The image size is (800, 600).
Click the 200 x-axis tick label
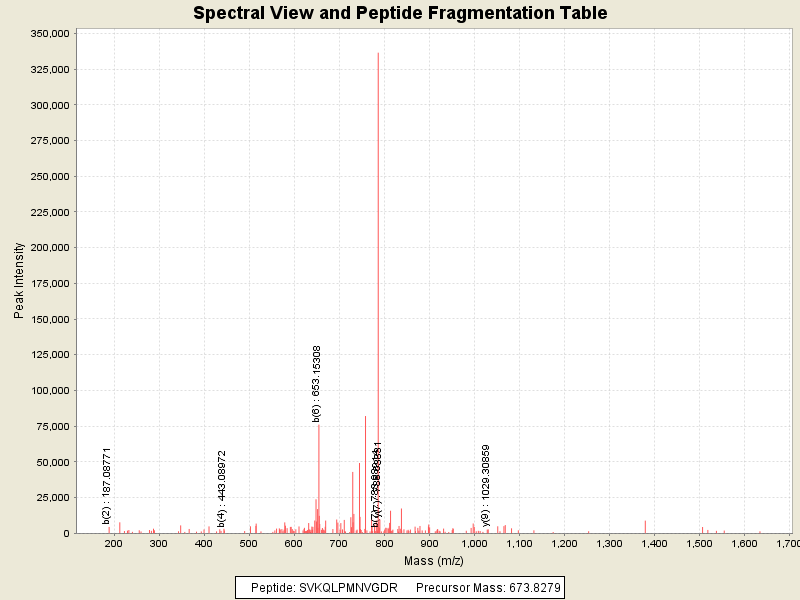point(113,543)
